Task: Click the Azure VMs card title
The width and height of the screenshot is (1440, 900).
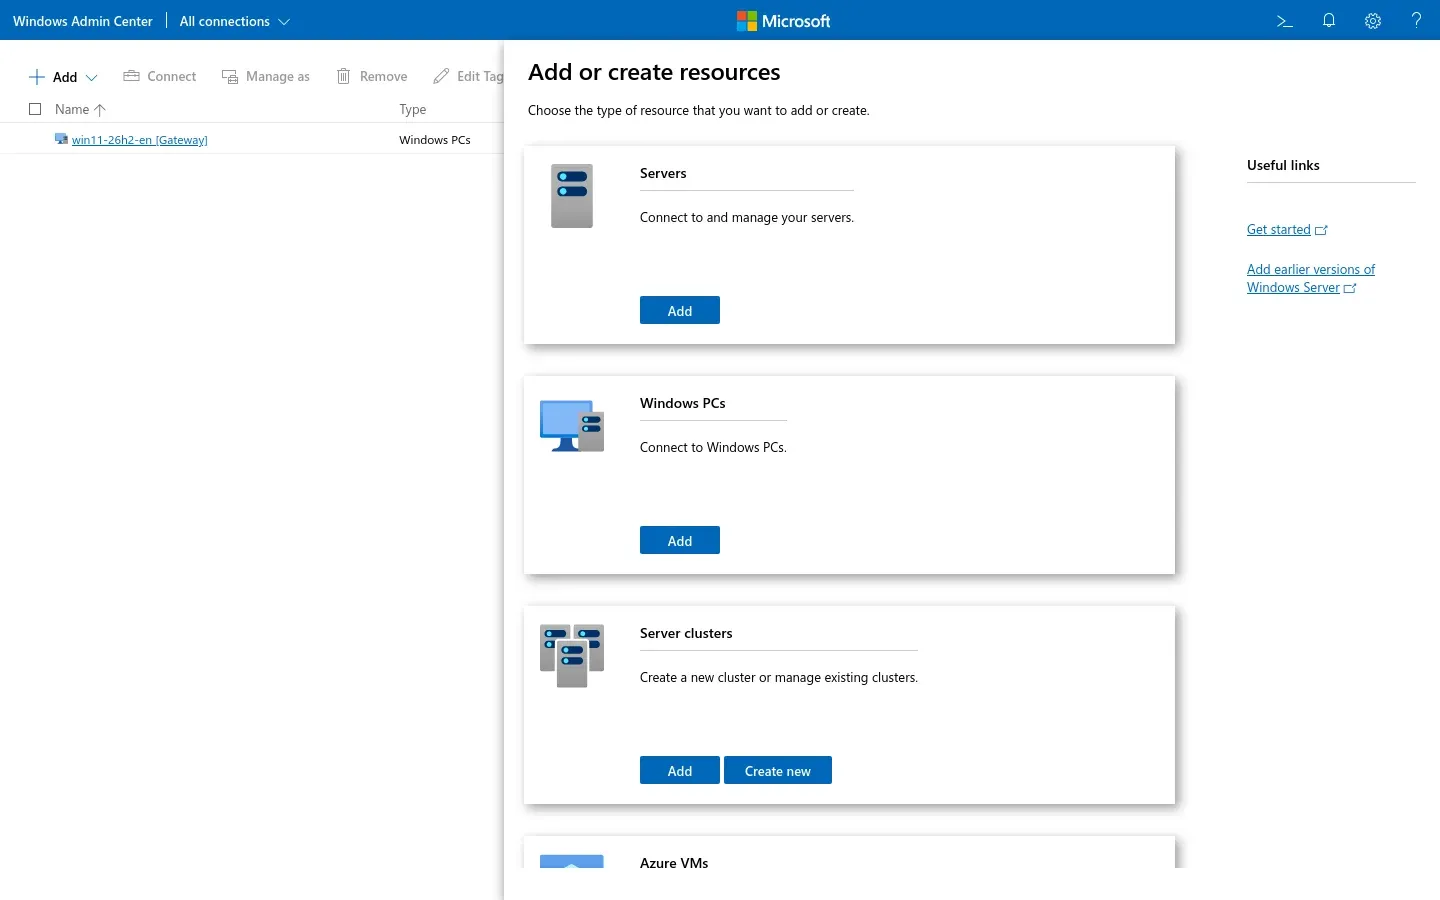Action: pos(674,862)
